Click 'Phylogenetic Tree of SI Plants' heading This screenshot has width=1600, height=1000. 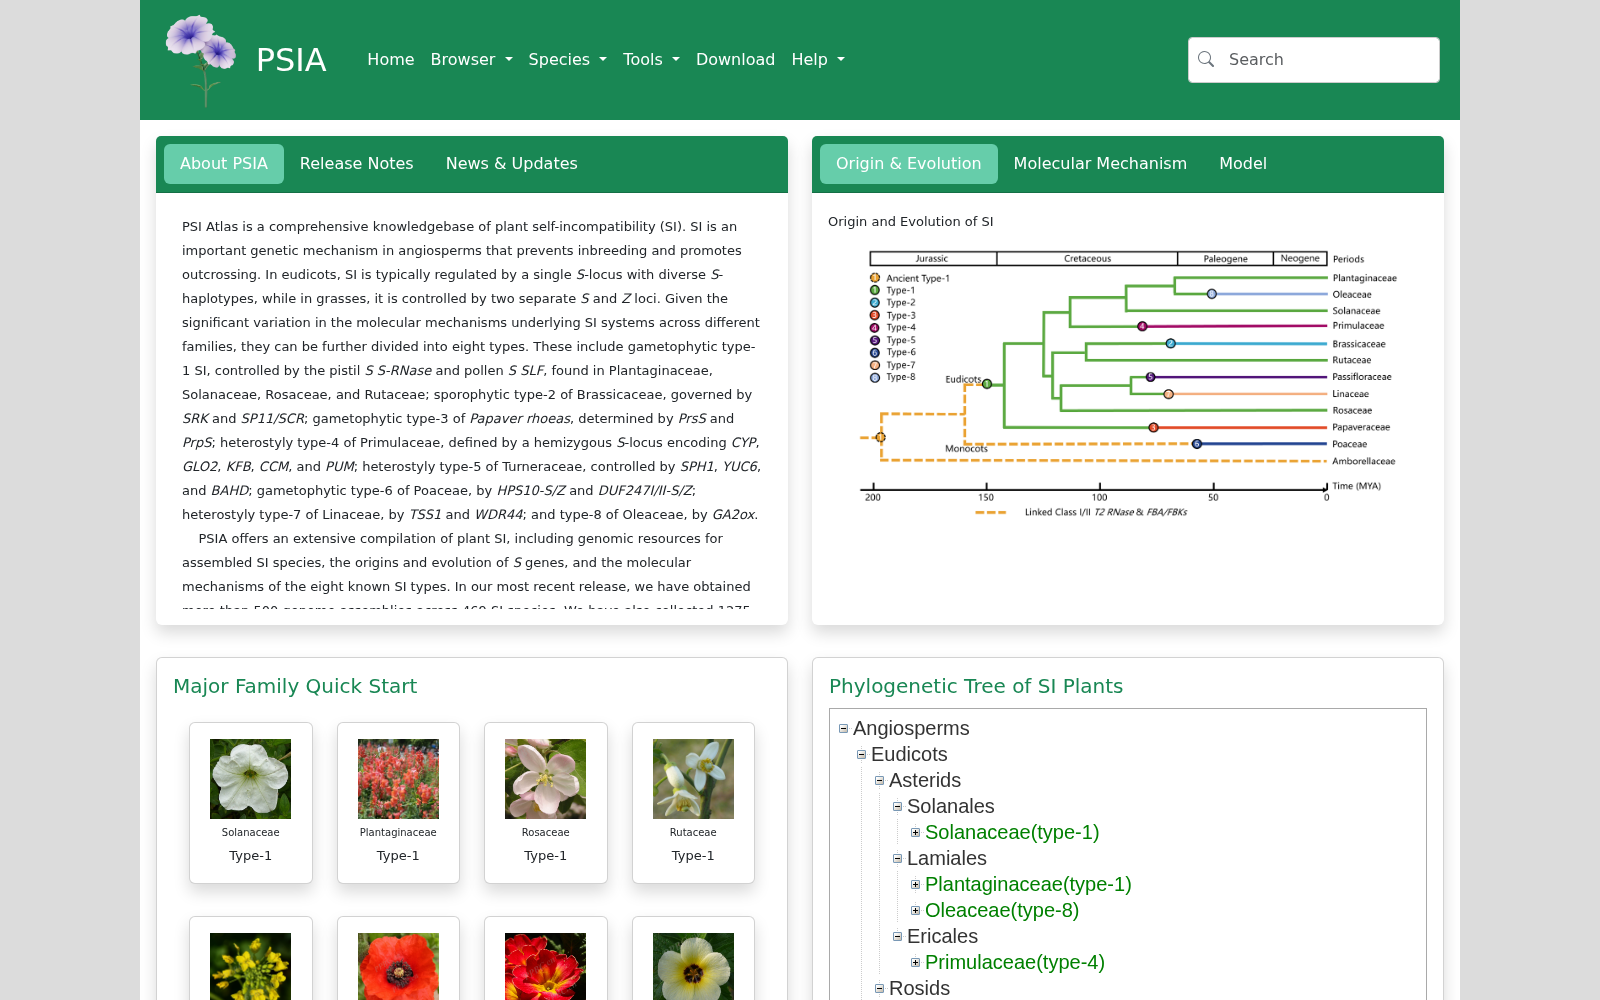tap(976, 686)
